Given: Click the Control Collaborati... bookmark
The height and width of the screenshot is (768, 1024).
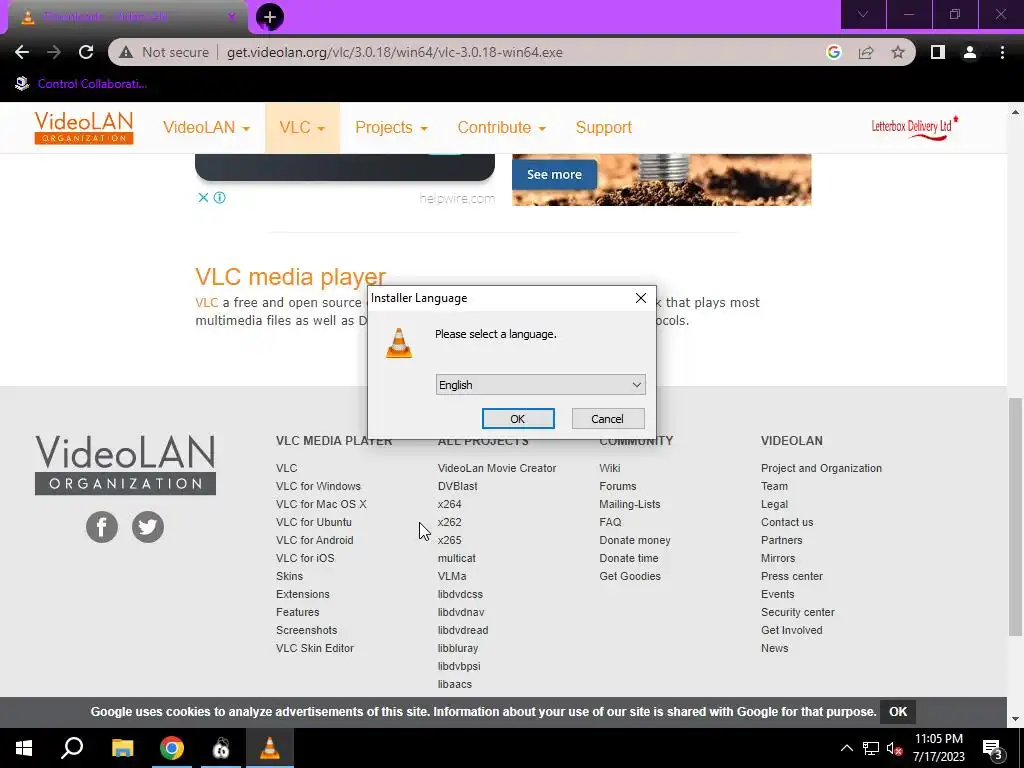Looking at the screenshot, I should point(81,84).
